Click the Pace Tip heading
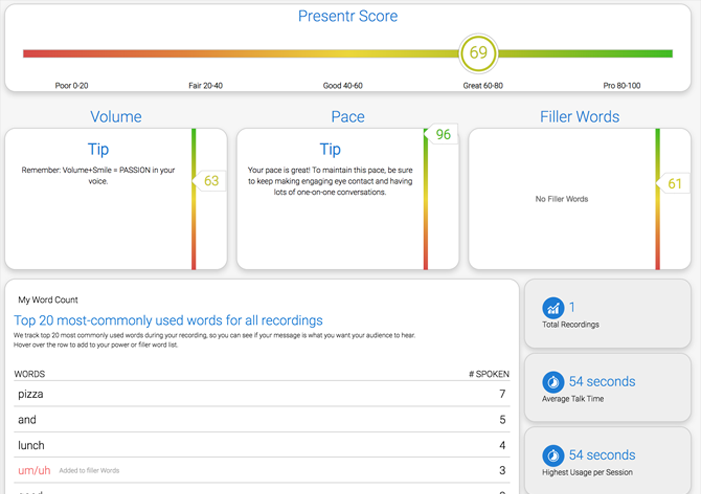 (x=330, y=149)
